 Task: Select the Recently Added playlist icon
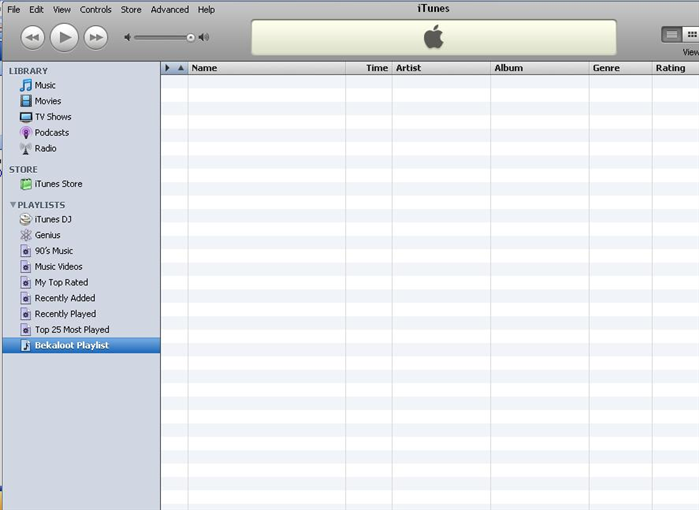pyautogui.click(x=26, y=298)
